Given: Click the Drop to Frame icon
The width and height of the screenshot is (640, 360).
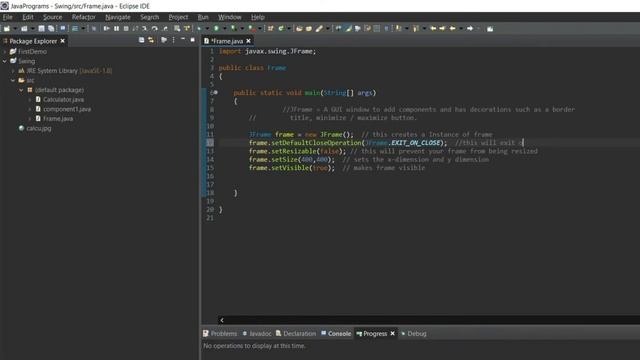Looking at the screenshot, I should tap(177, 29).
